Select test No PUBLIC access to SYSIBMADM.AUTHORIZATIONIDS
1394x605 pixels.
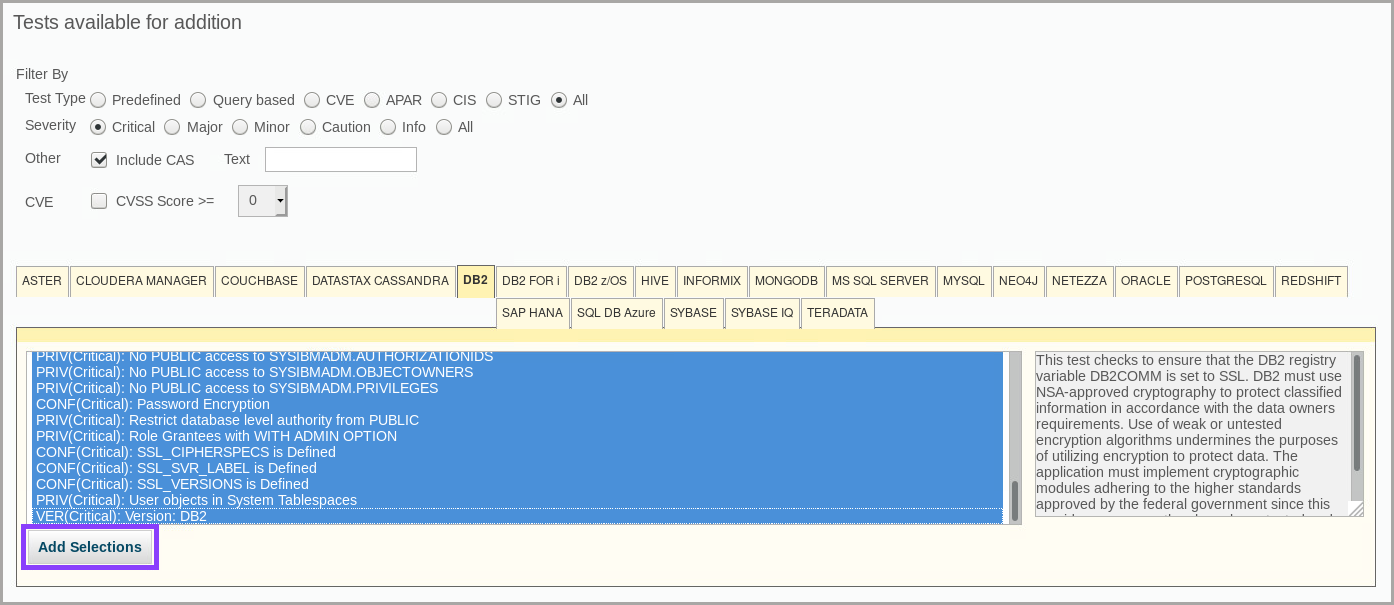(x=517, y=357)
